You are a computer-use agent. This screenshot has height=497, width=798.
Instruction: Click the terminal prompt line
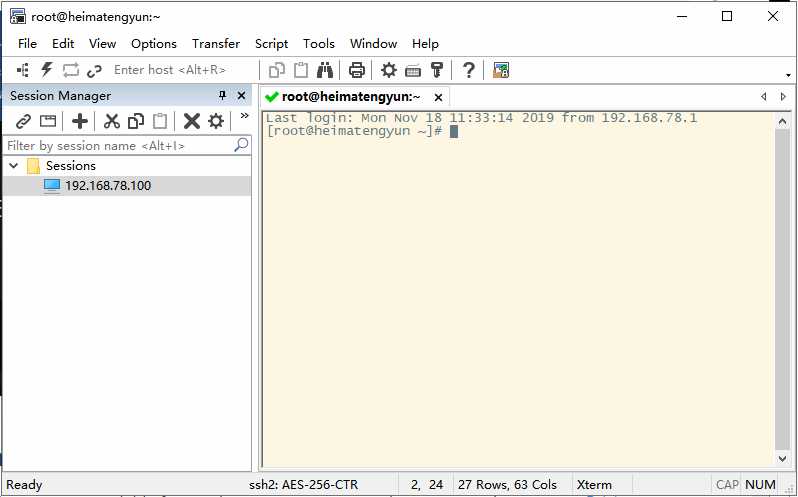[x=362, y=131]
